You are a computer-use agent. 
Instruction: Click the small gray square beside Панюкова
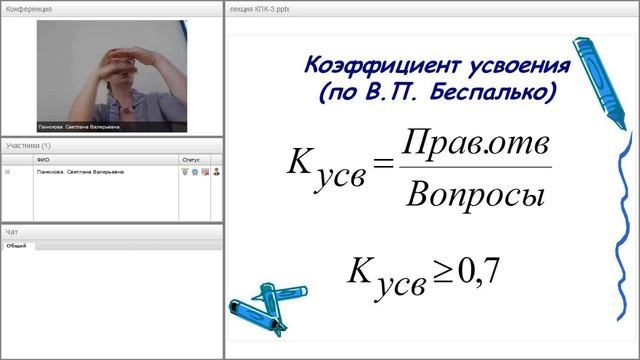[7, 172]
